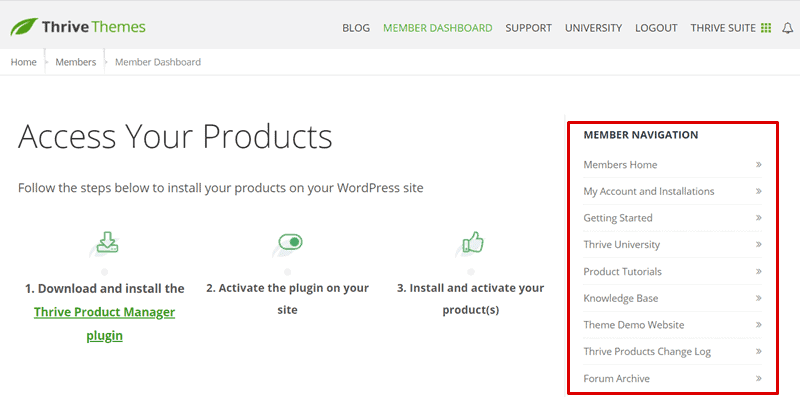Click the chevron next to Forum Archive
Viewport: 800px width, 397px height.
coord(759,379)
